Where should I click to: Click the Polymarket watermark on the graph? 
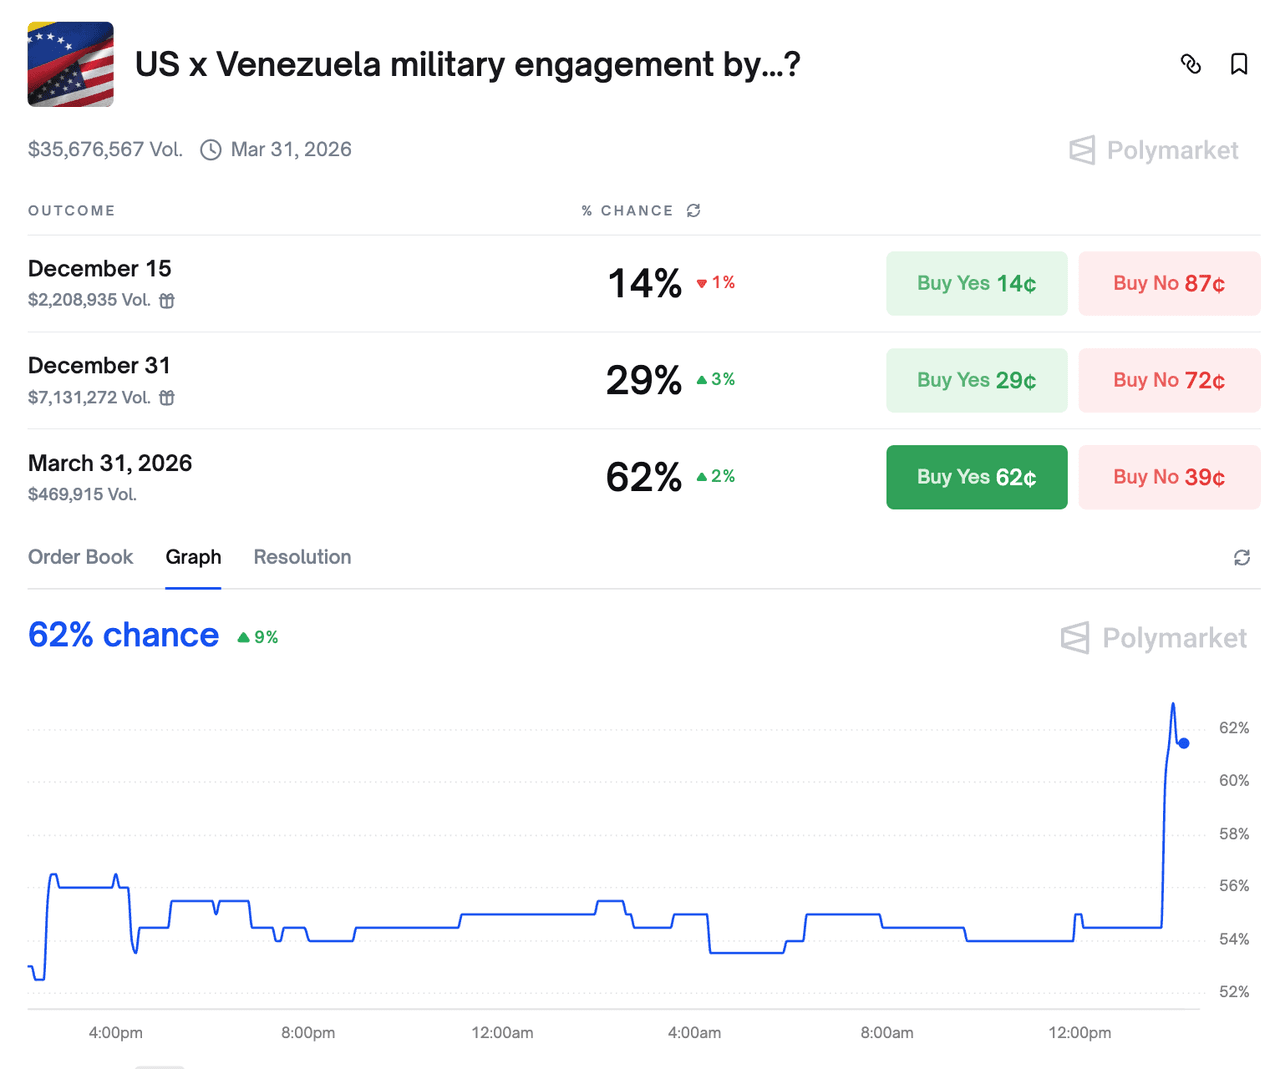[1153, 637]
